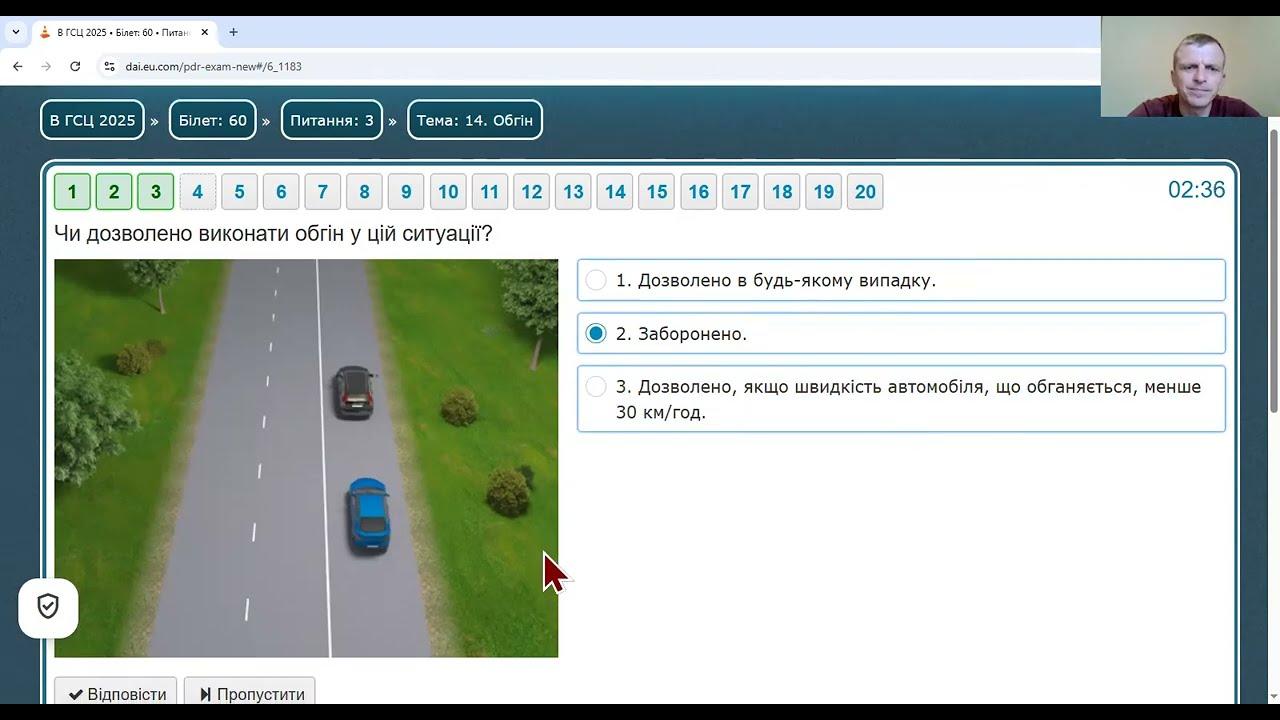Reload the page with the refresh icon

coord(75,66)
